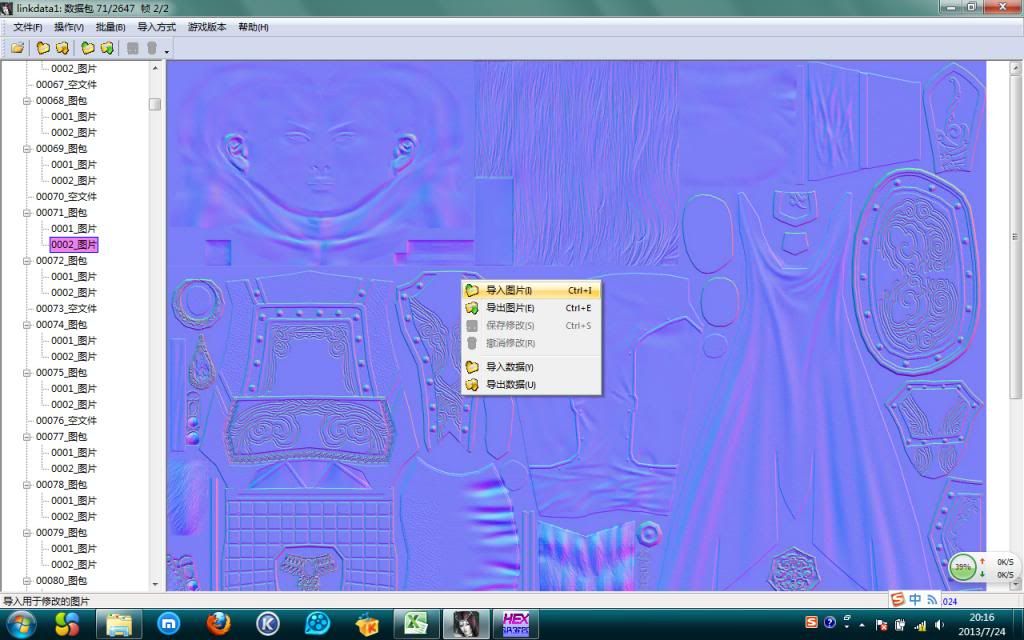Select 0001_图片 under 00072_图包
Image resolution: width=1024 pixels, height=640 pixels.
74,277
